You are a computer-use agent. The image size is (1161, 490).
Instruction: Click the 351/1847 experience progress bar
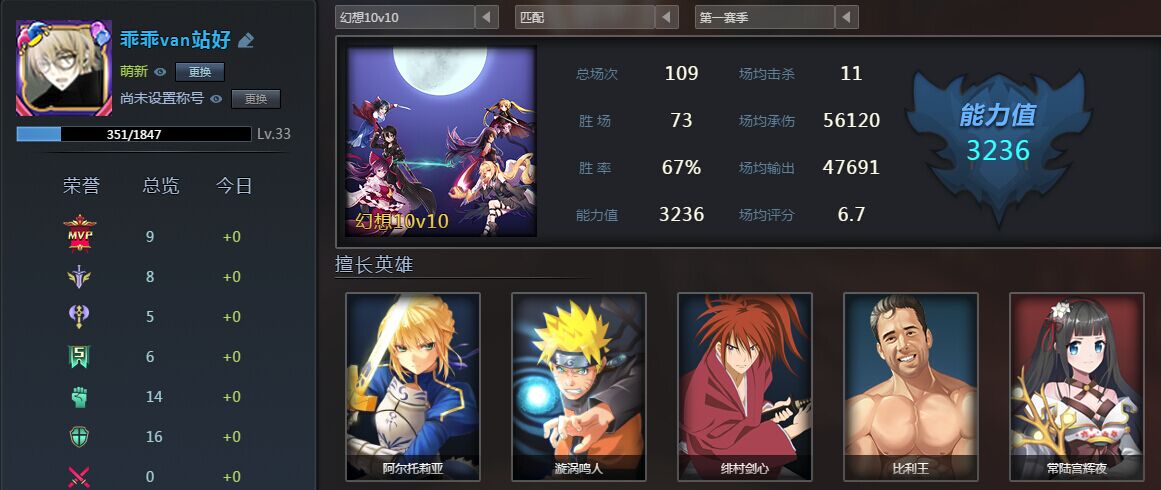pyautogui.click(x=134, y=134)
